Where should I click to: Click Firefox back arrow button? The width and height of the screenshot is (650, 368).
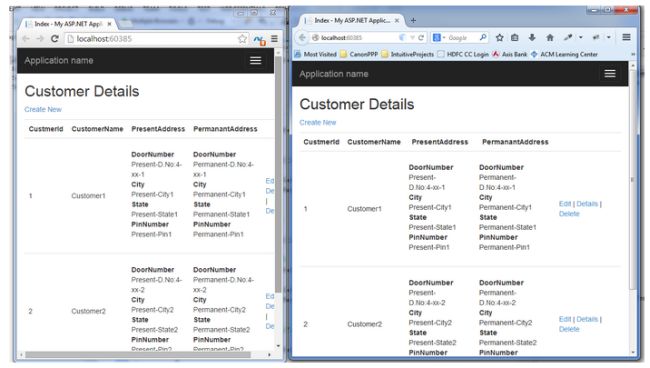click(x=302, y=38)
